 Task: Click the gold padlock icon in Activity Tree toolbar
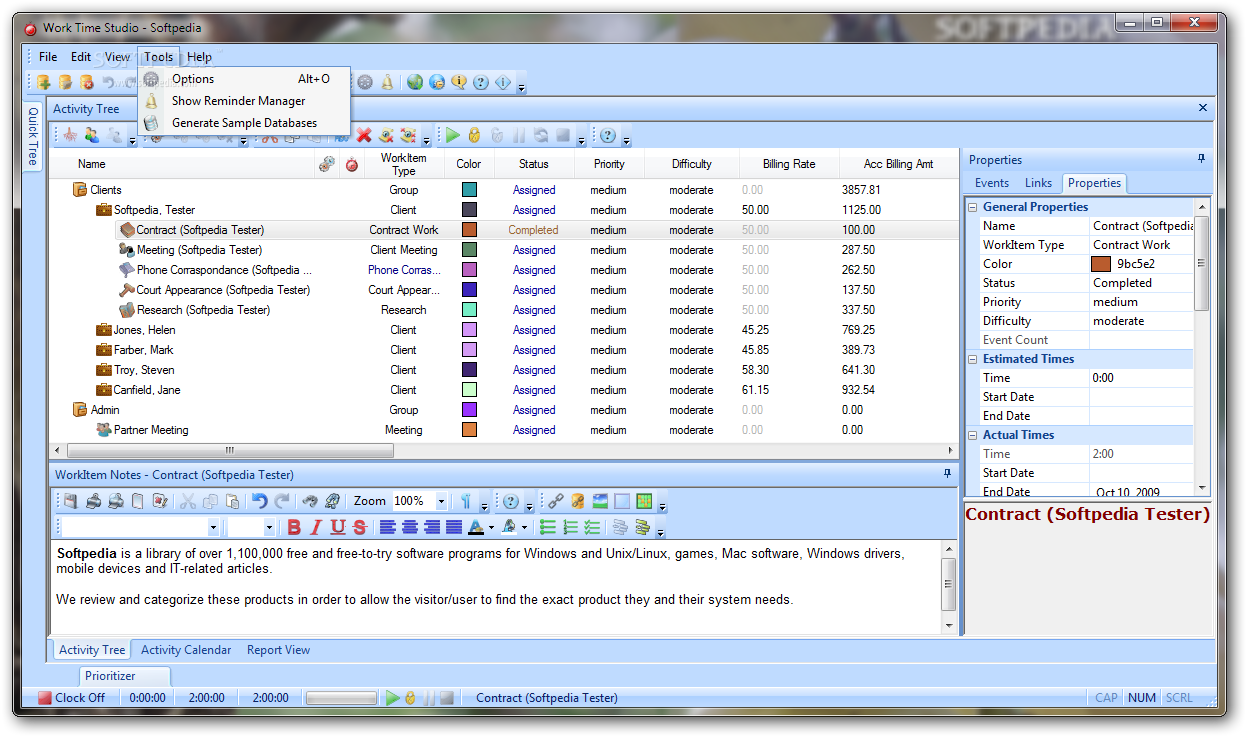pos(474,135)
